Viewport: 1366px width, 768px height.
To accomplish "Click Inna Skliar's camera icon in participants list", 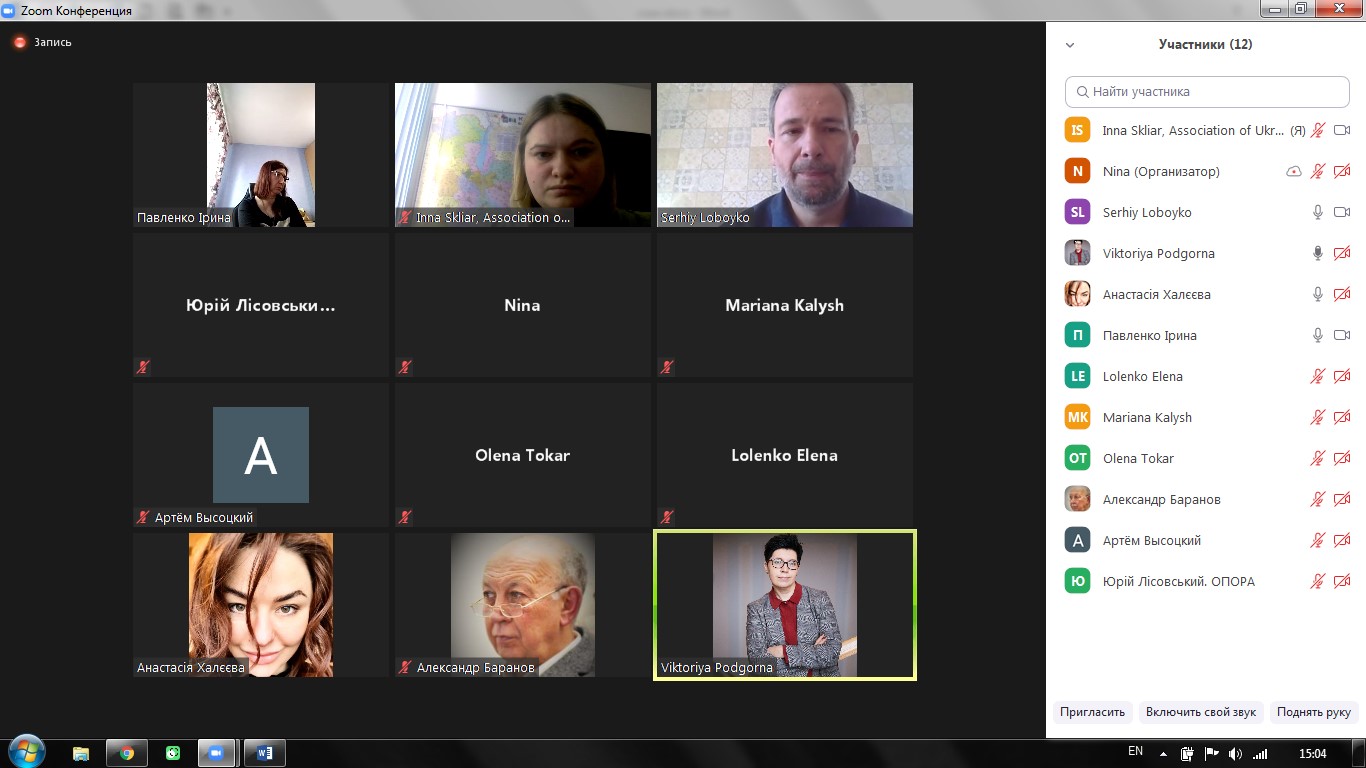I will pos(1342,131).
